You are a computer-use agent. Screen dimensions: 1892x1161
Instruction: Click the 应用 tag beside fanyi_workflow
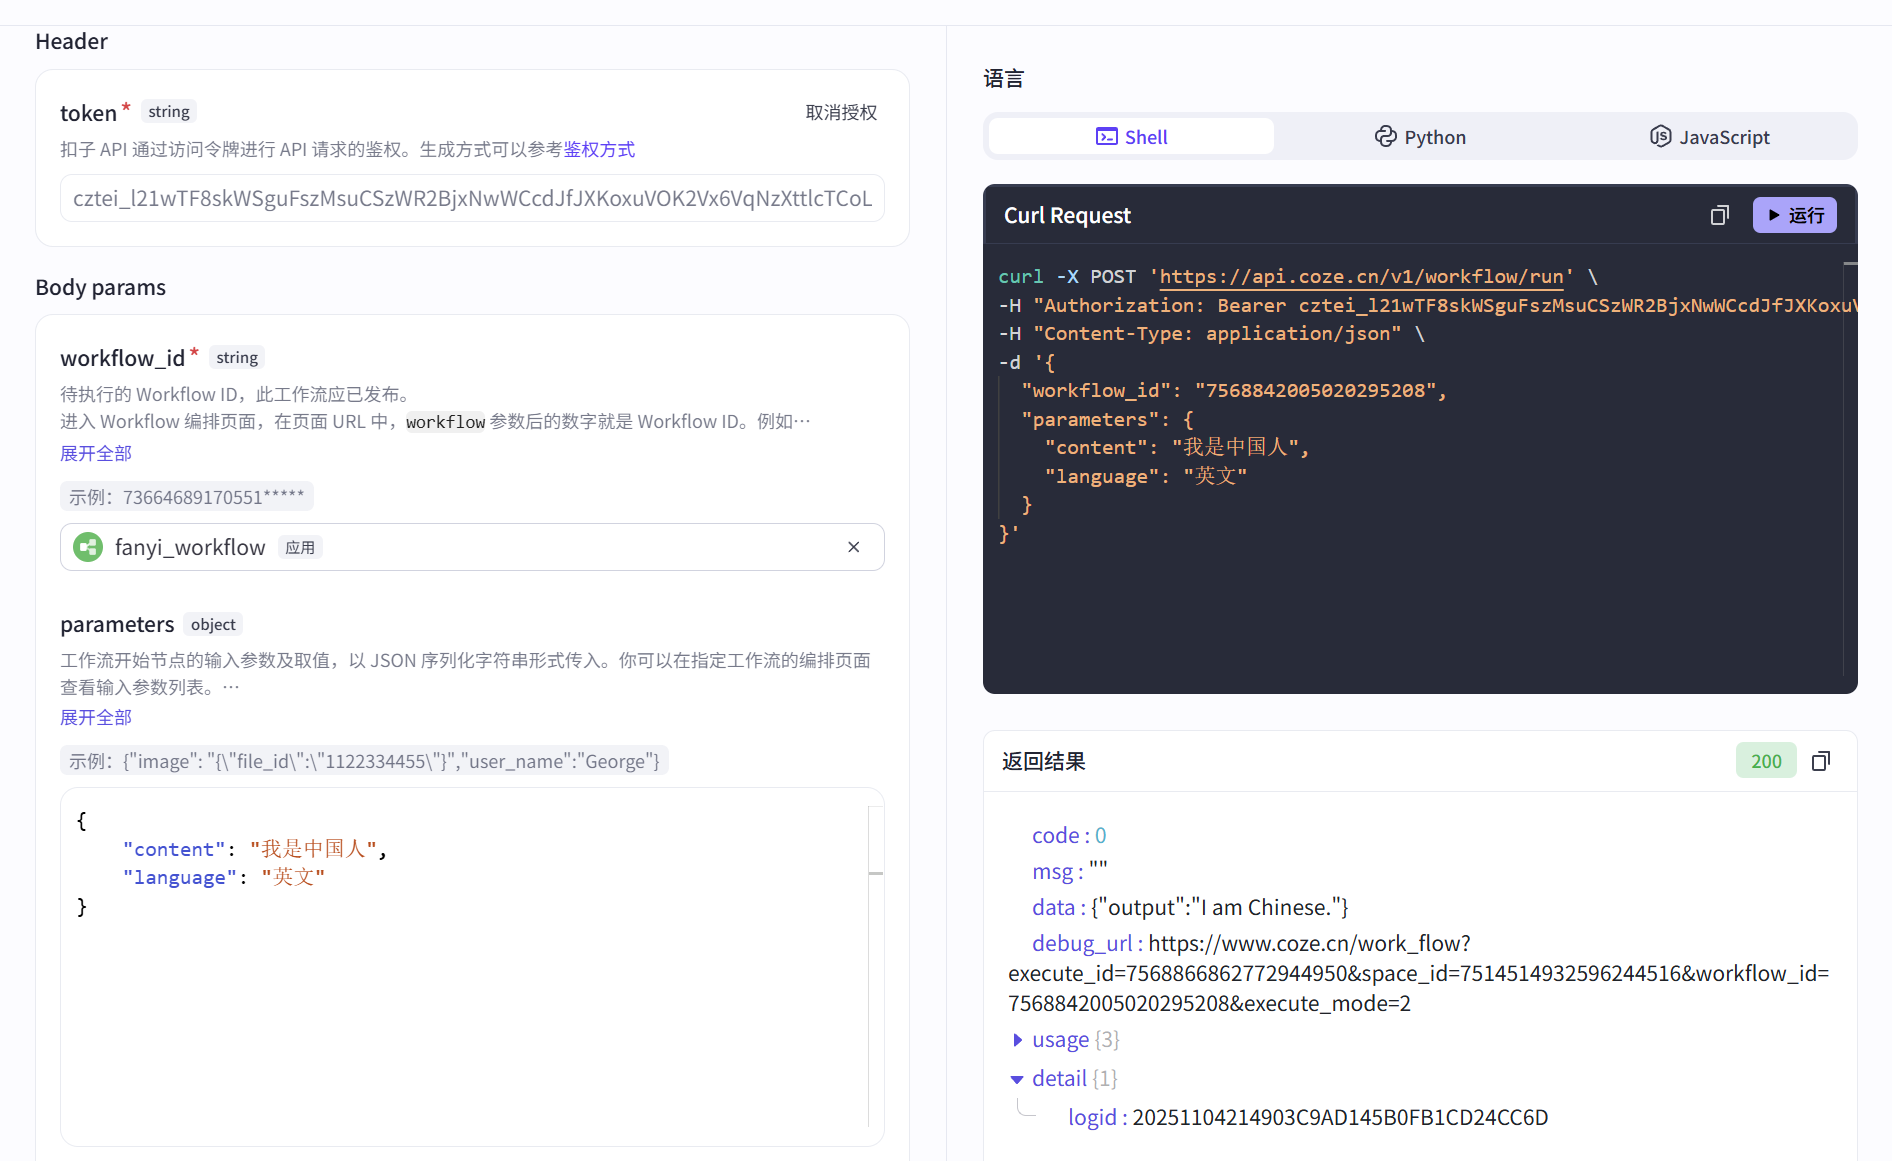tap(300, 547)
